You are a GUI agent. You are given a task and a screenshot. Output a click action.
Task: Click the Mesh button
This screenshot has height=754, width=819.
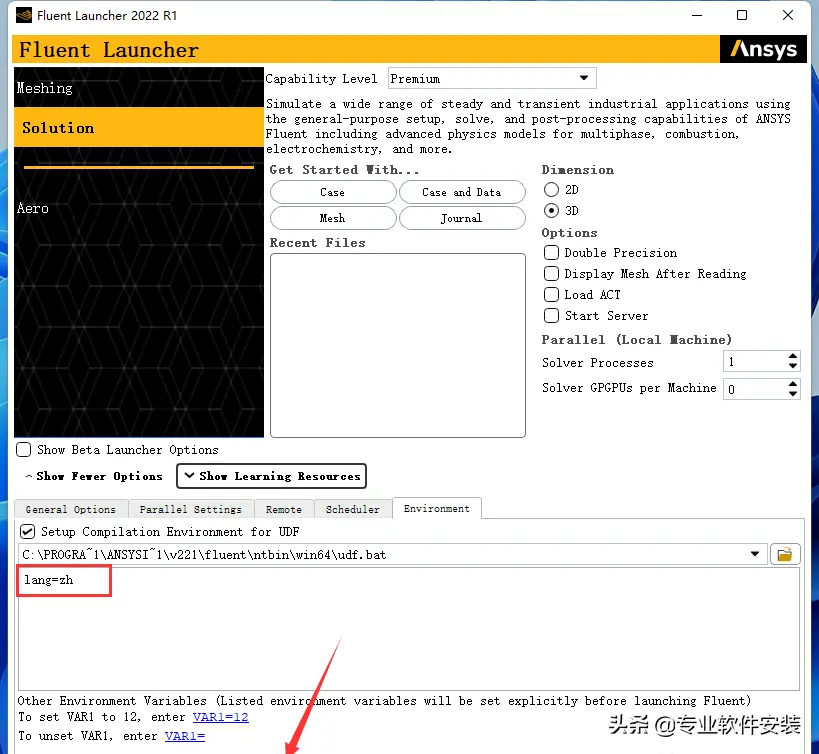pos(333,218)
